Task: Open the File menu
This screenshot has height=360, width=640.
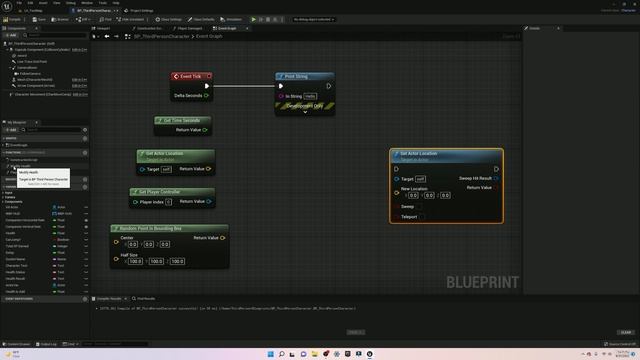Action: [x=19, y=3]
